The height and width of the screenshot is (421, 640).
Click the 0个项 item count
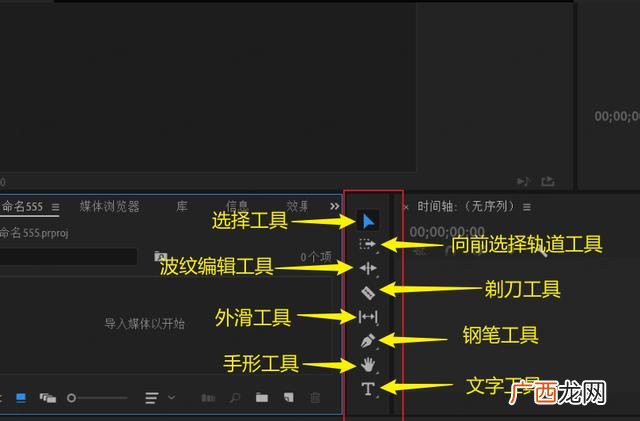tap(316, 257)
